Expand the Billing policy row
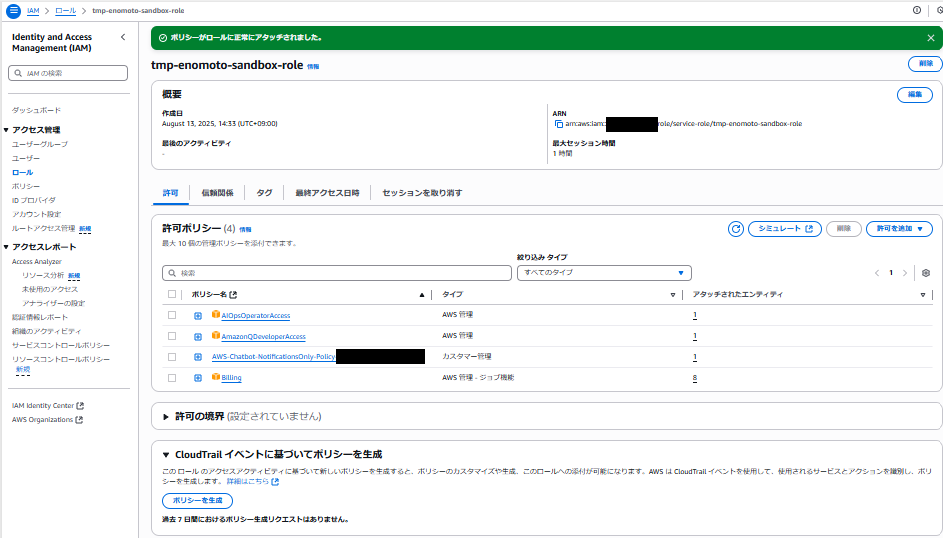943x538 pixels. point(198,378)
